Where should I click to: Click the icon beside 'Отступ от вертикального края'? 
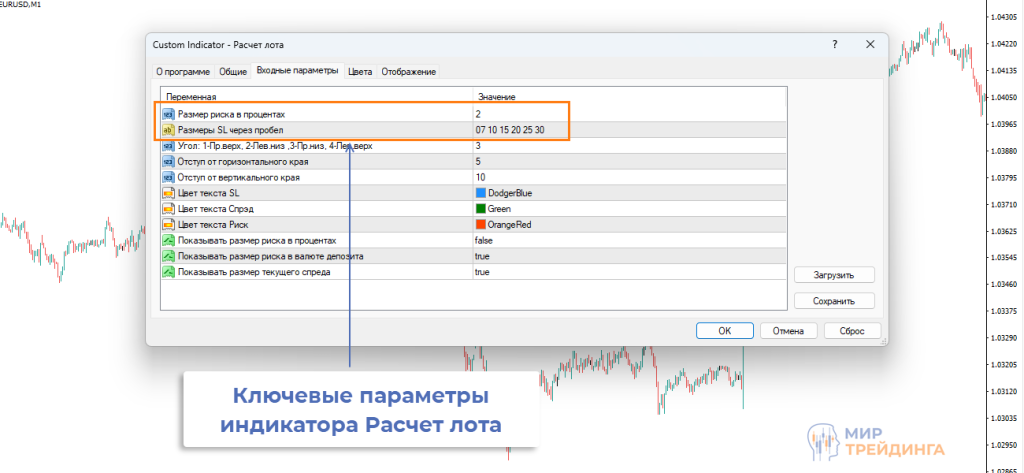pyautogui.click(x=168, y=177)
